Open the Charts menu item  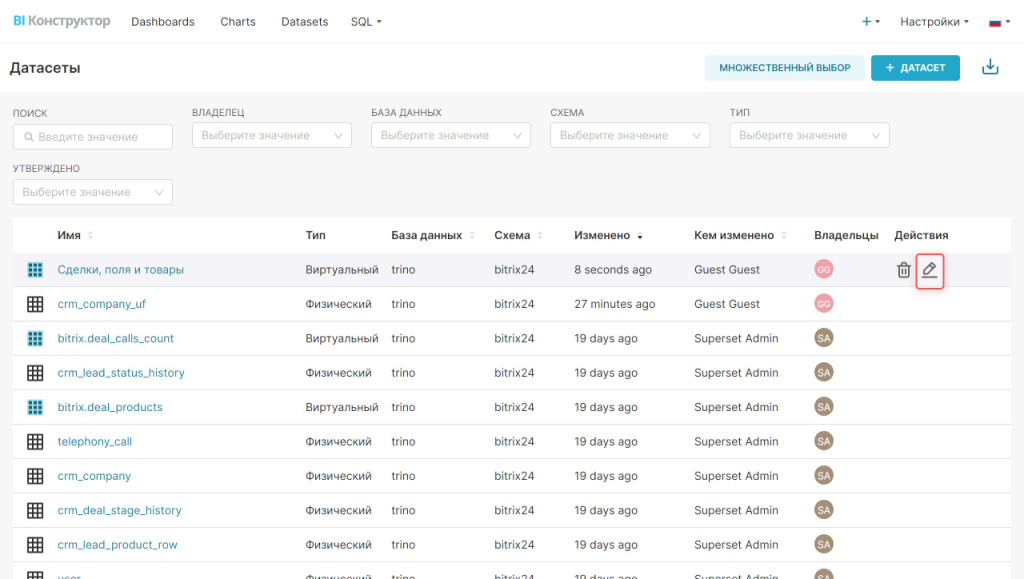[x=238, y=22]
